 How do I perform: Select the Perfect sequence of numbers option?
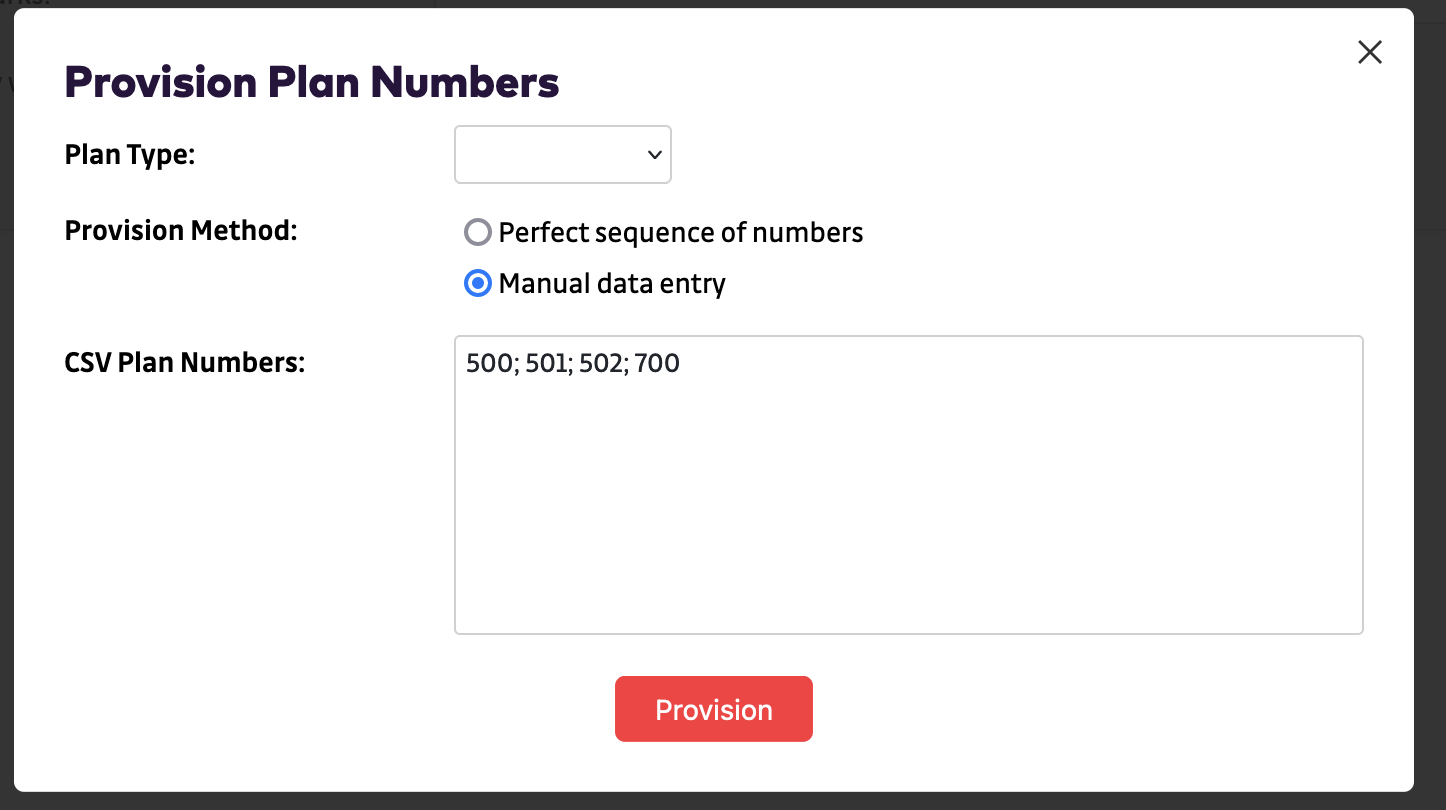[477, 231]
